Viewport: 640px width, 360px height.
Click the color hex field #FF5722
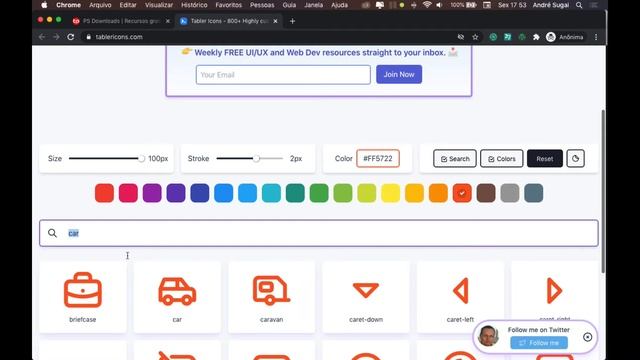tap(378, 158)
